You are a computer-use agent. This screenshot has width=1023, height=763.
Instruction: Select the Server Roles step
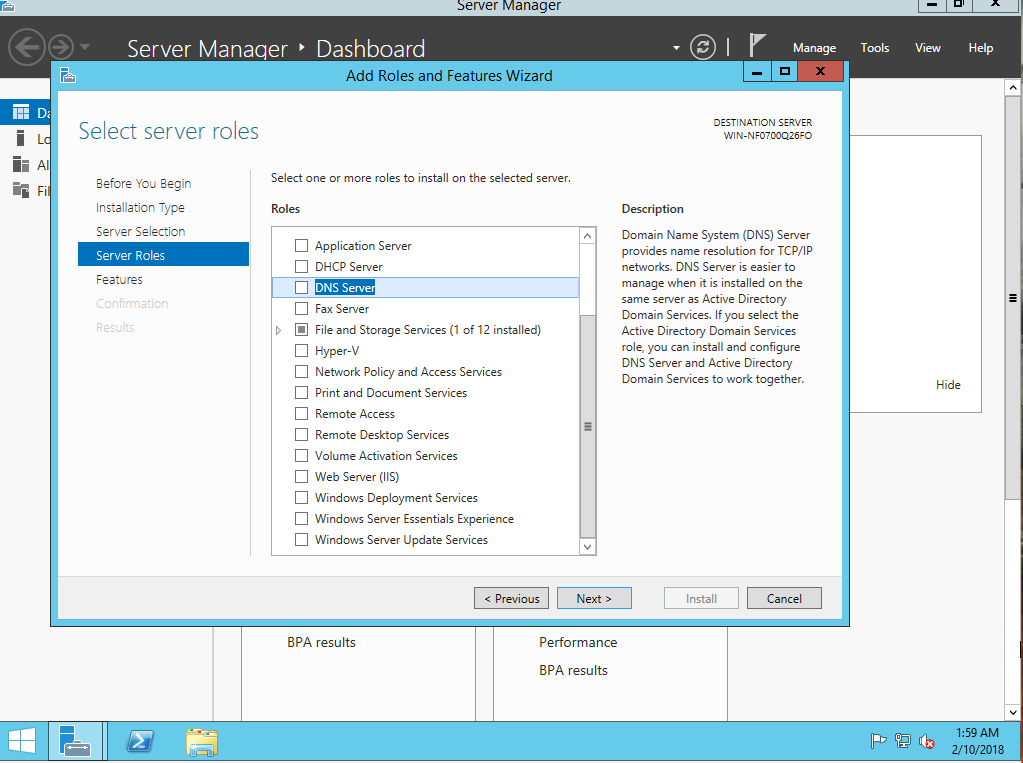click(x=163, y=255)
